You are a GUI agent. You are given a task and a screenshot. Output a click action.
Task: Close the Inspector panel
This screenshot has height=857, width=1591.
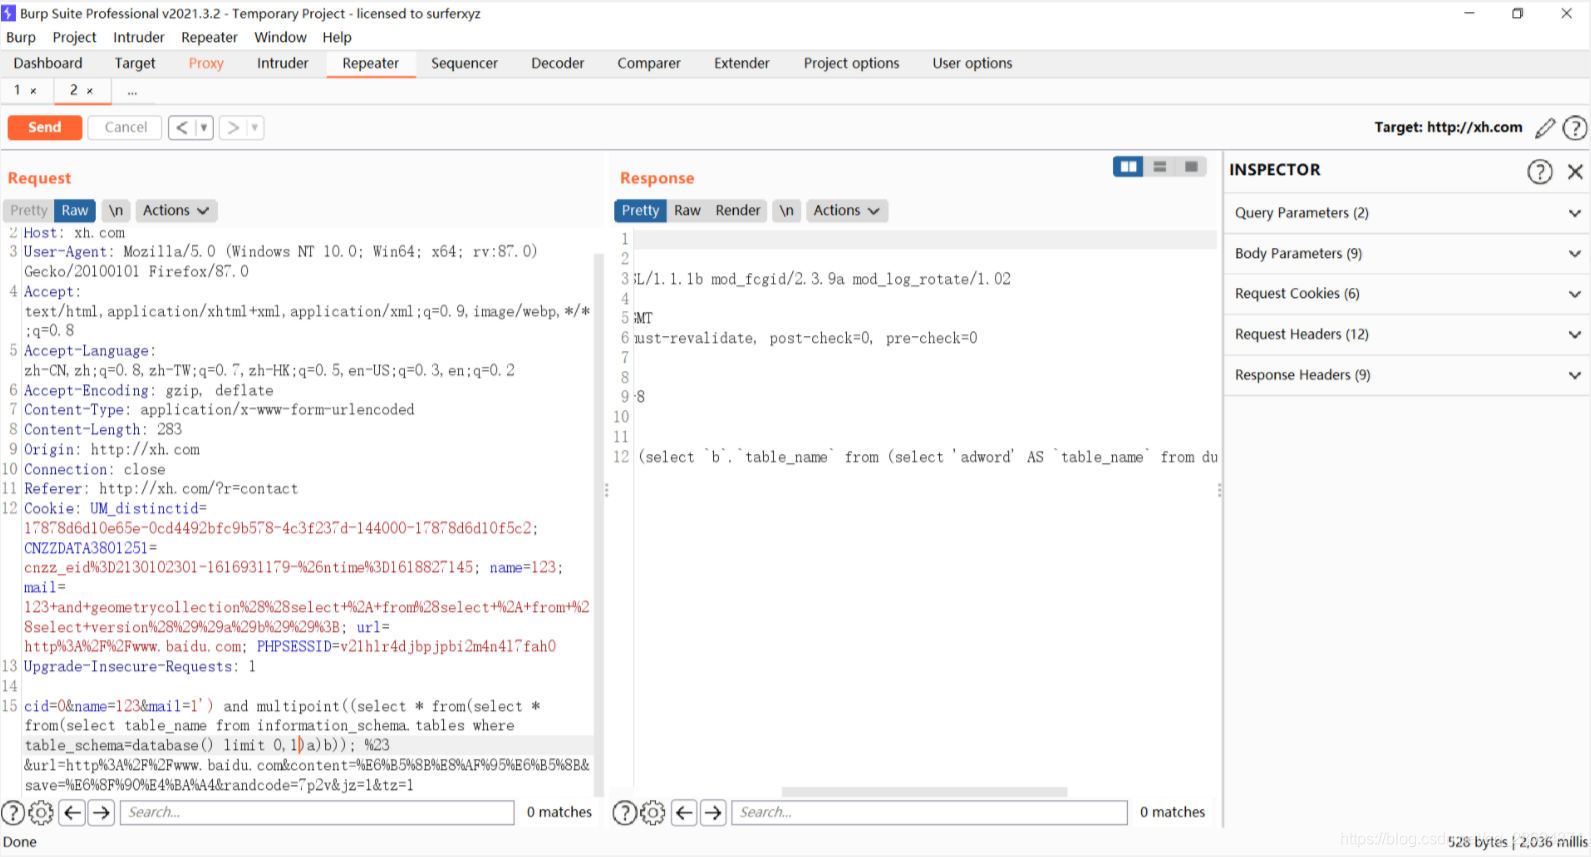click(x=1575, y=171)
